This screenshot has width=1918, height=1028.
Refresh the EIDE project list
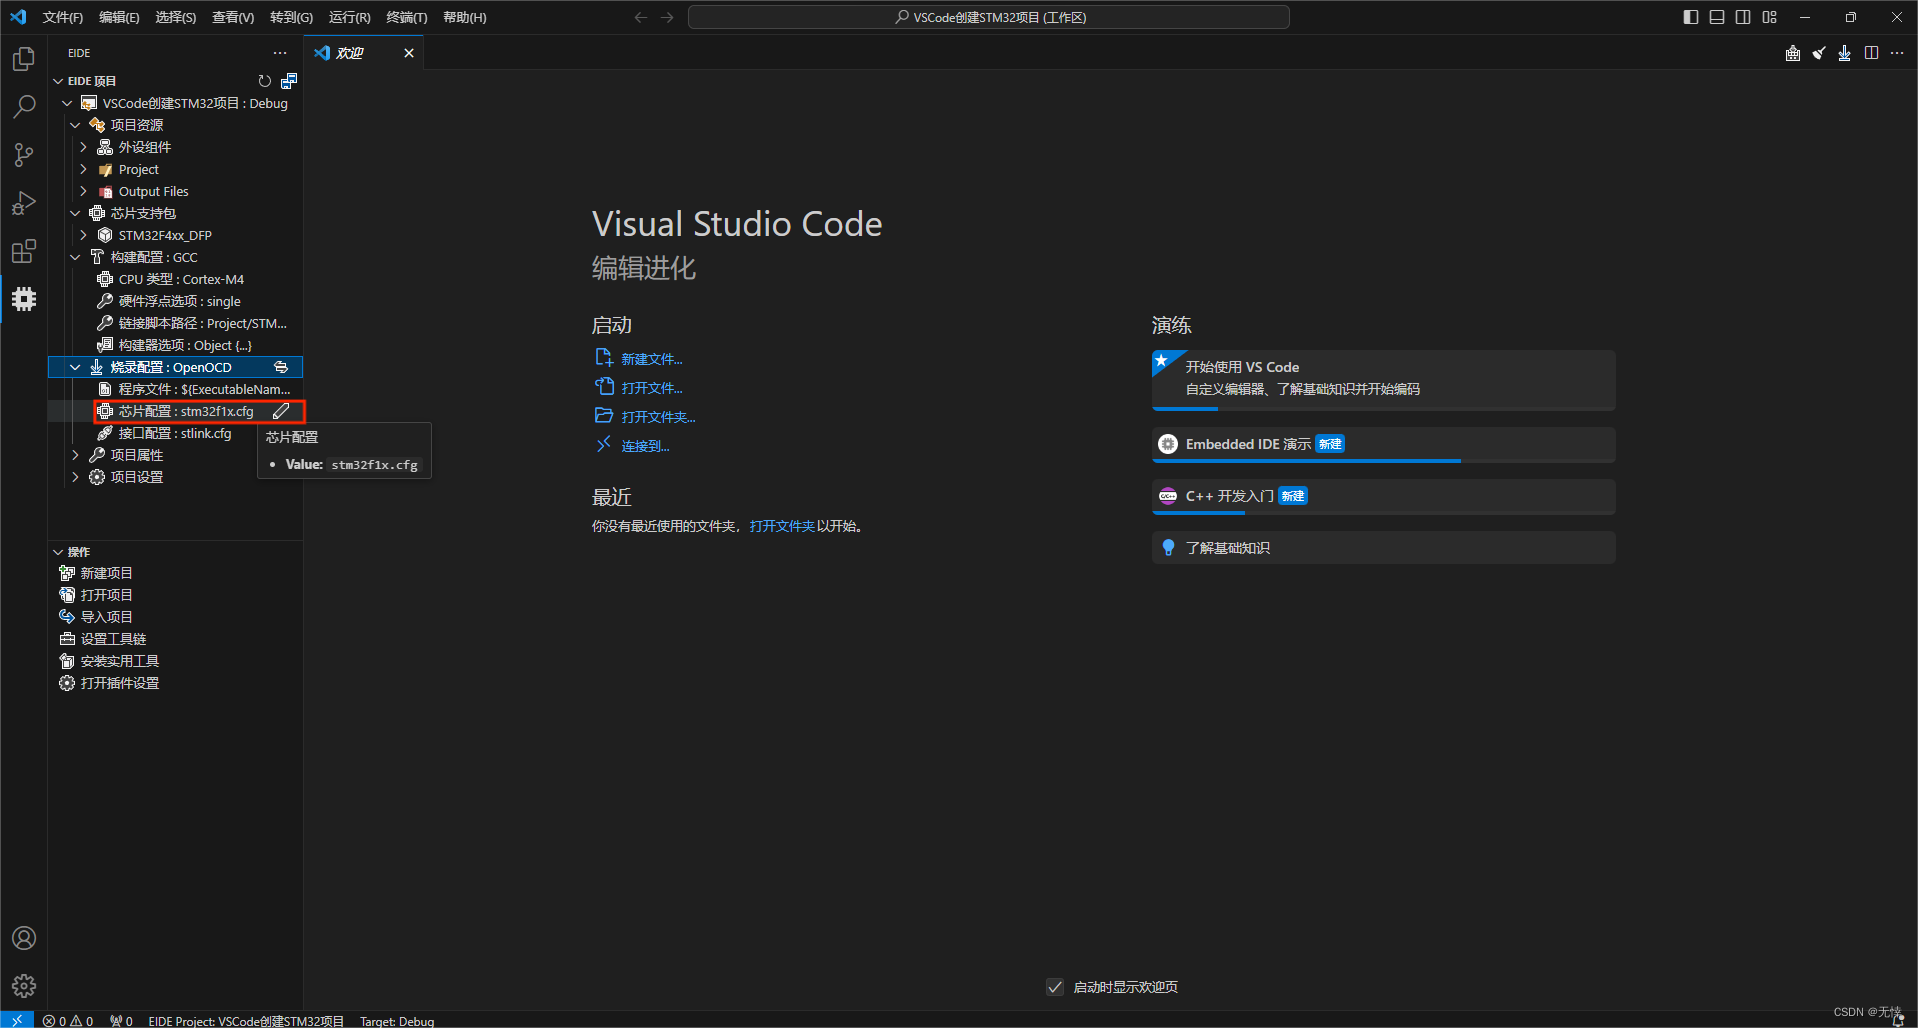tap(265, 81)
